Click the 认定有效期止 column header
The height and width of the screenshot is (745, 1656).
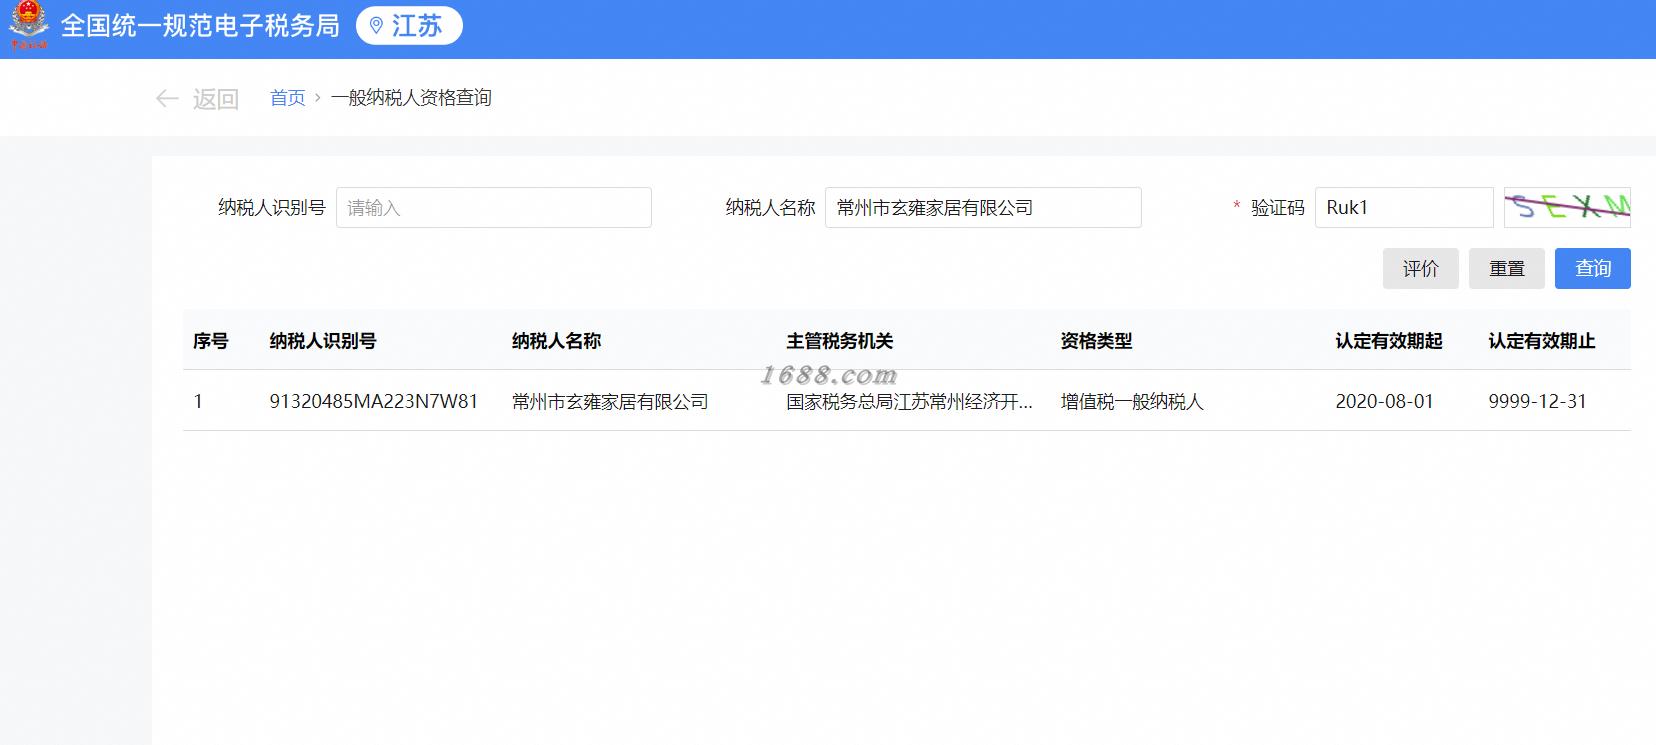[x=1542, y=341]
